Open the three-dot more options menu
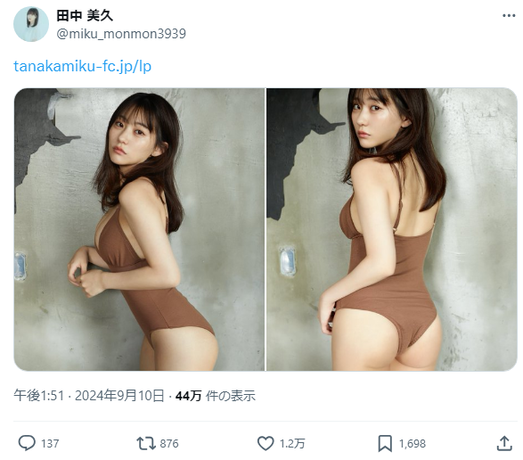Screen dimensions: 523x460 (x=509, y=16)
